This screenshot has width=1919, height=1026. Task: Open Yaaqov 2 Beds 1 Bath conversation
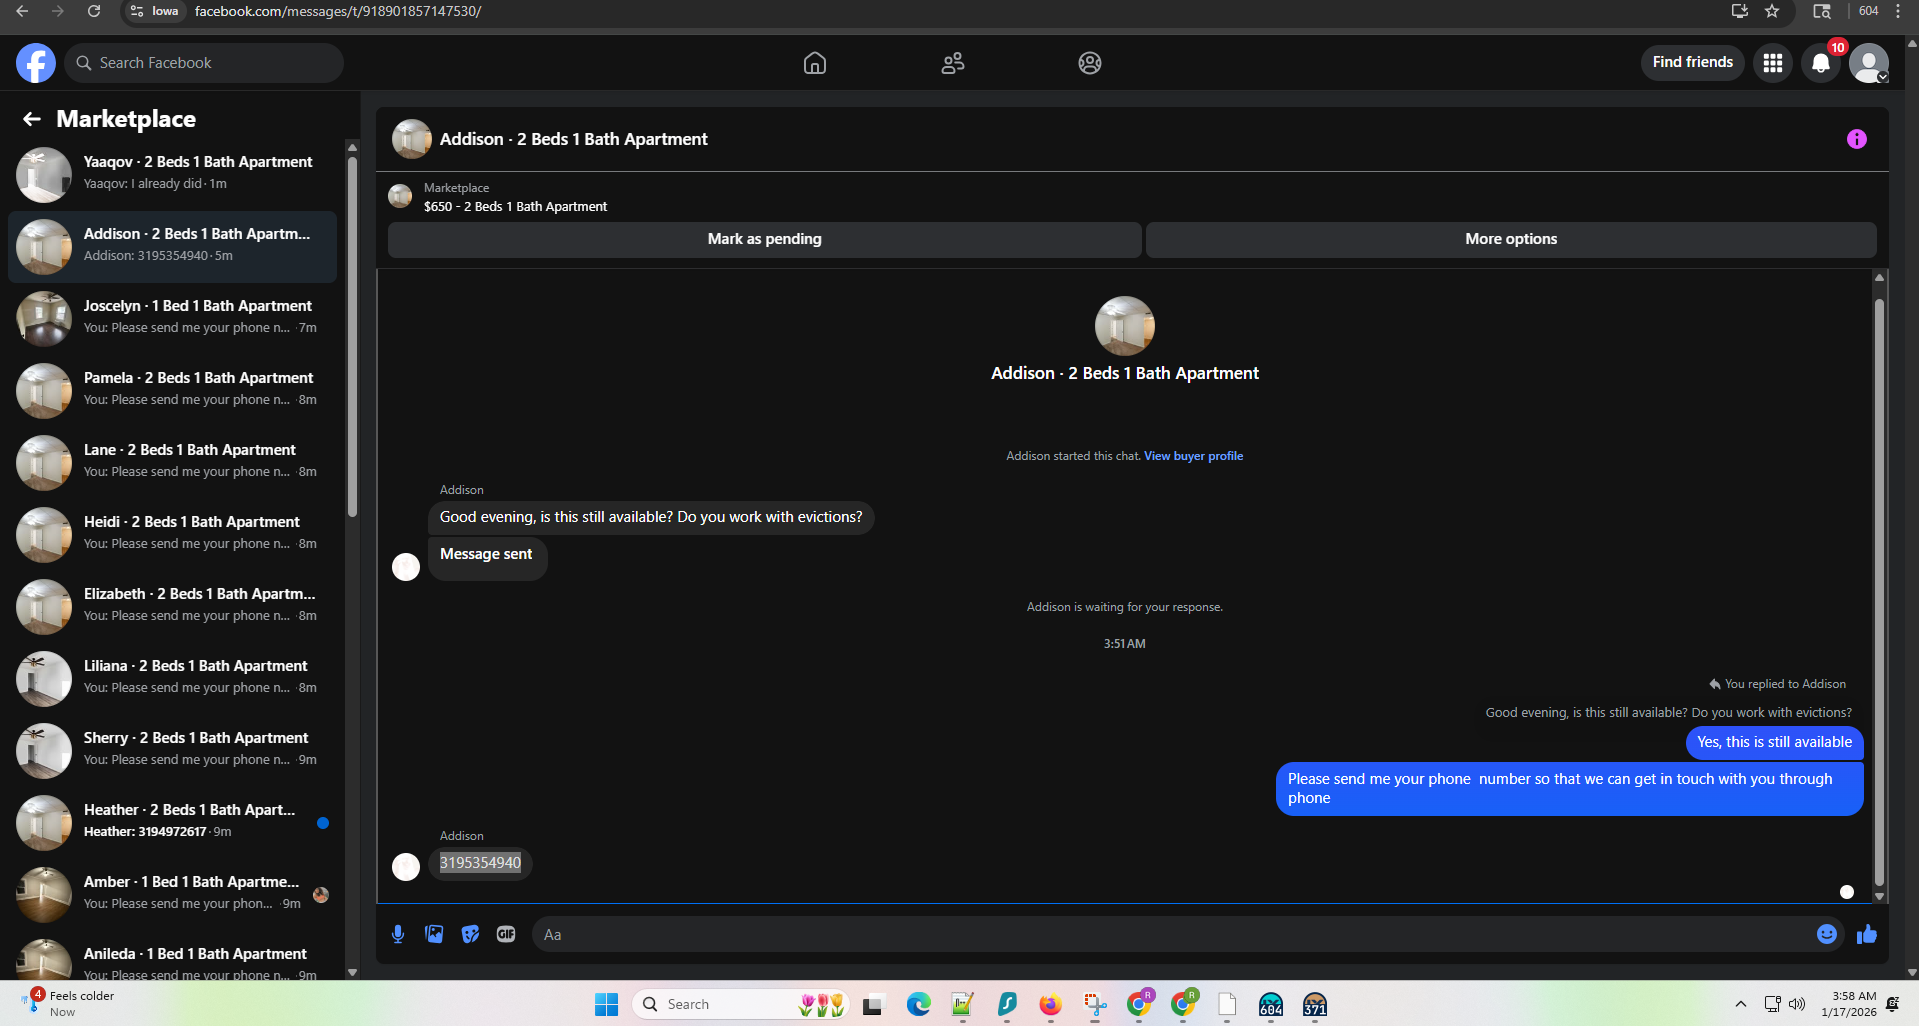[x=172, y=174]
